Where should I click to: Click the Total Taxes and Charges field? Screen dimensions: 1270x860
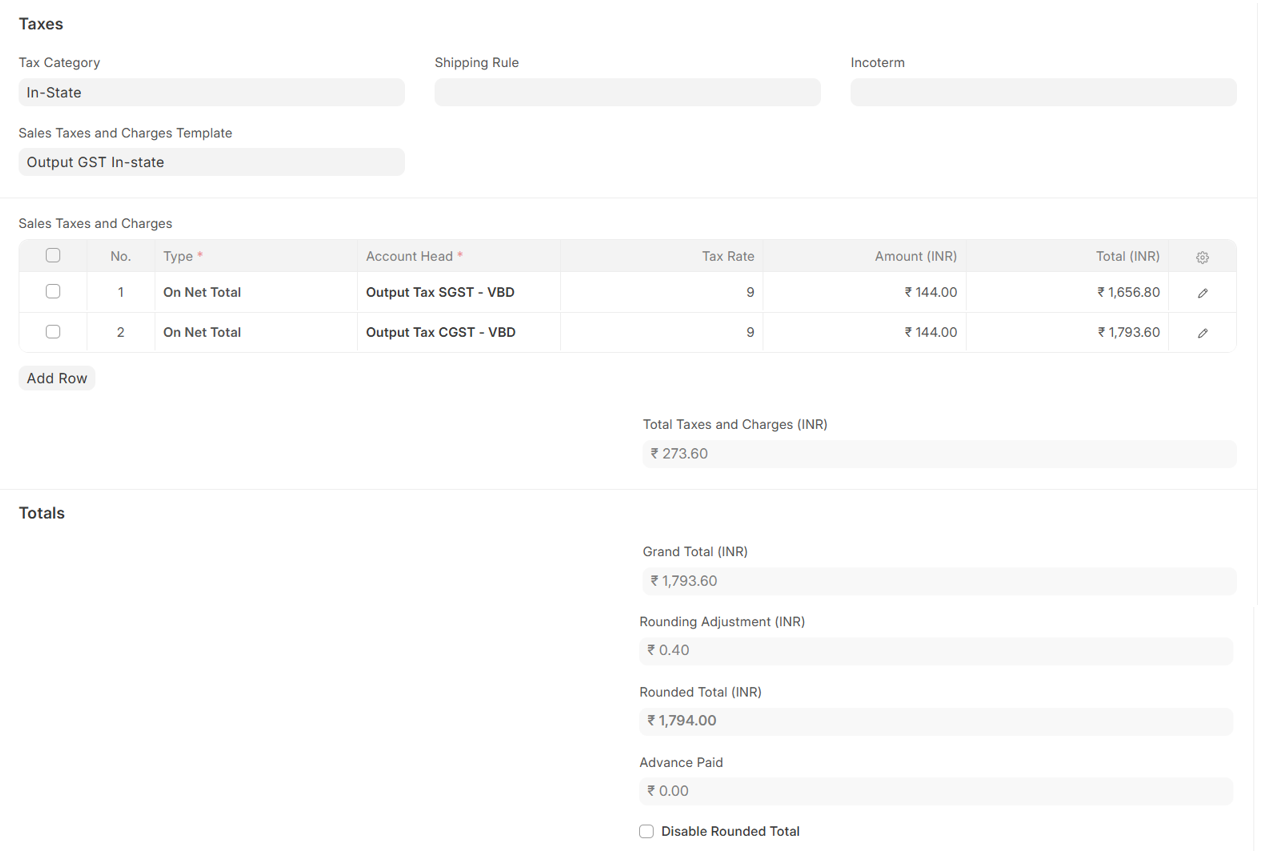pyautogui.click(x=939, y=453)
